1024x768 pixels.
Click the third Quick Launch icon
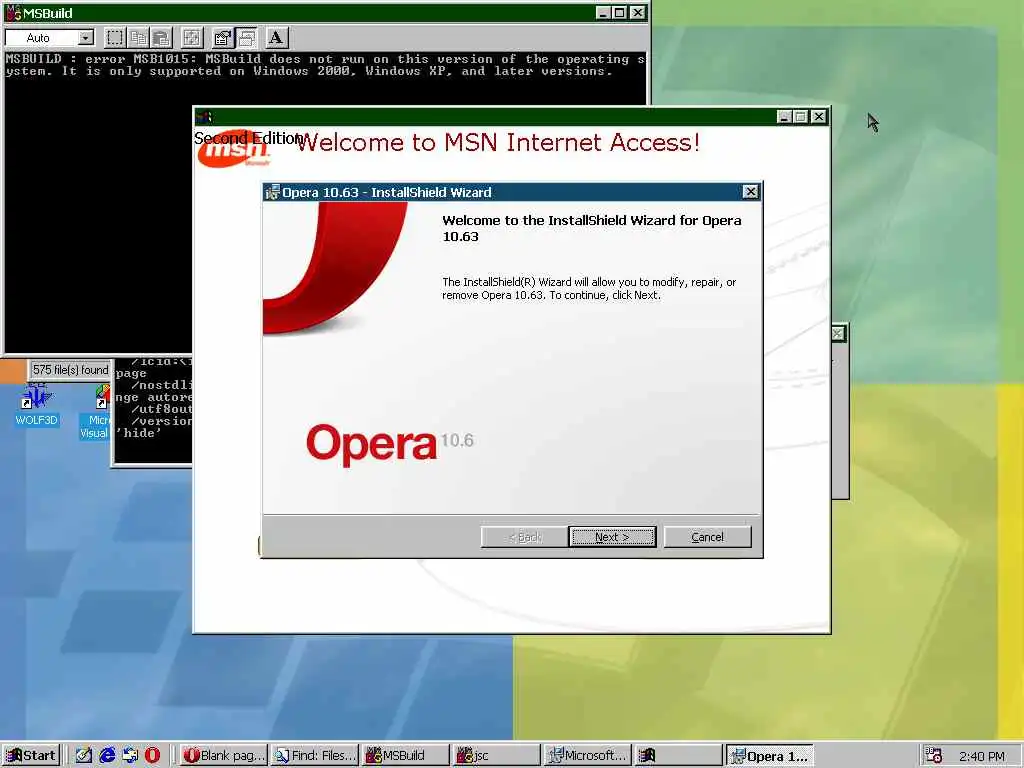click(130, 756)
